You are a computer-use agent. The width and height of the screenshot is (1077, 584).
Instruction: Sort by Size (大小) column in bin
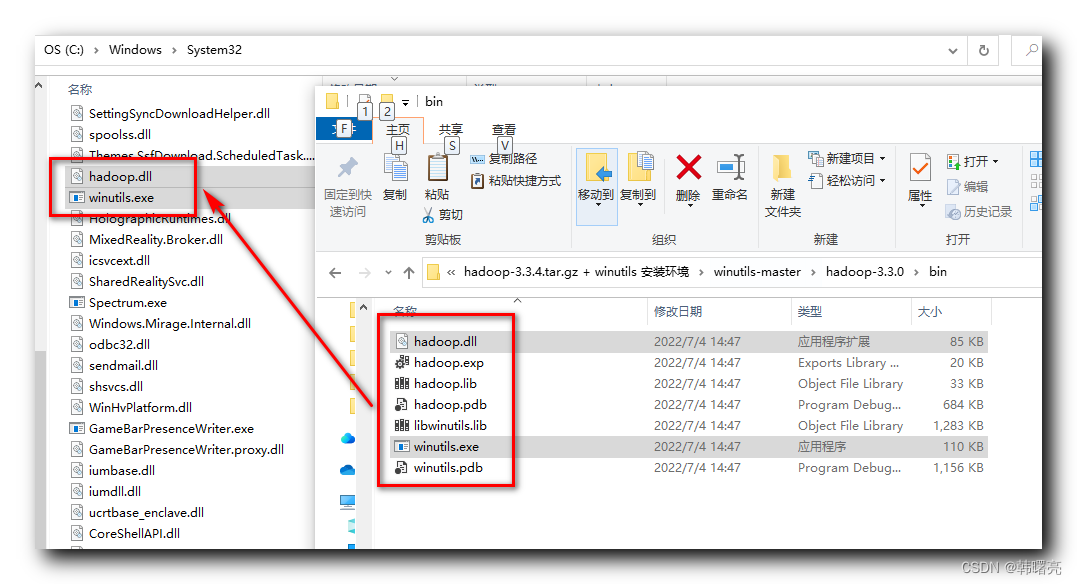coord(951,312)
